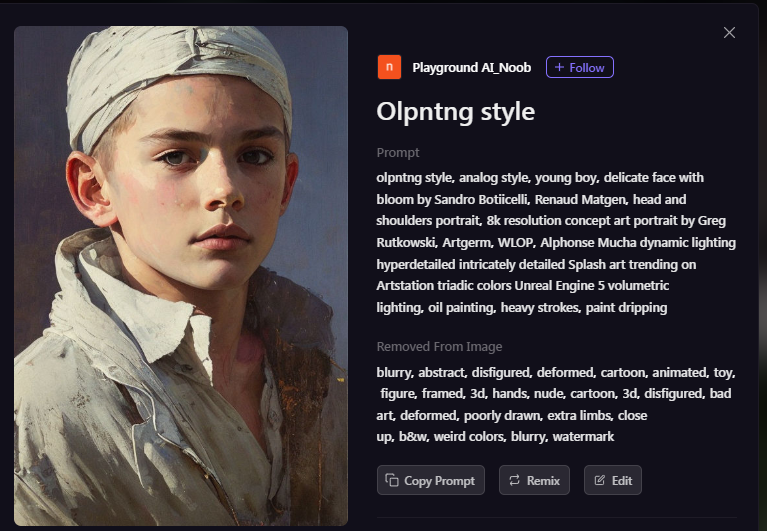
Task: Close the image detail dialog
Action: pyautogui.click(x=729, y=33)
